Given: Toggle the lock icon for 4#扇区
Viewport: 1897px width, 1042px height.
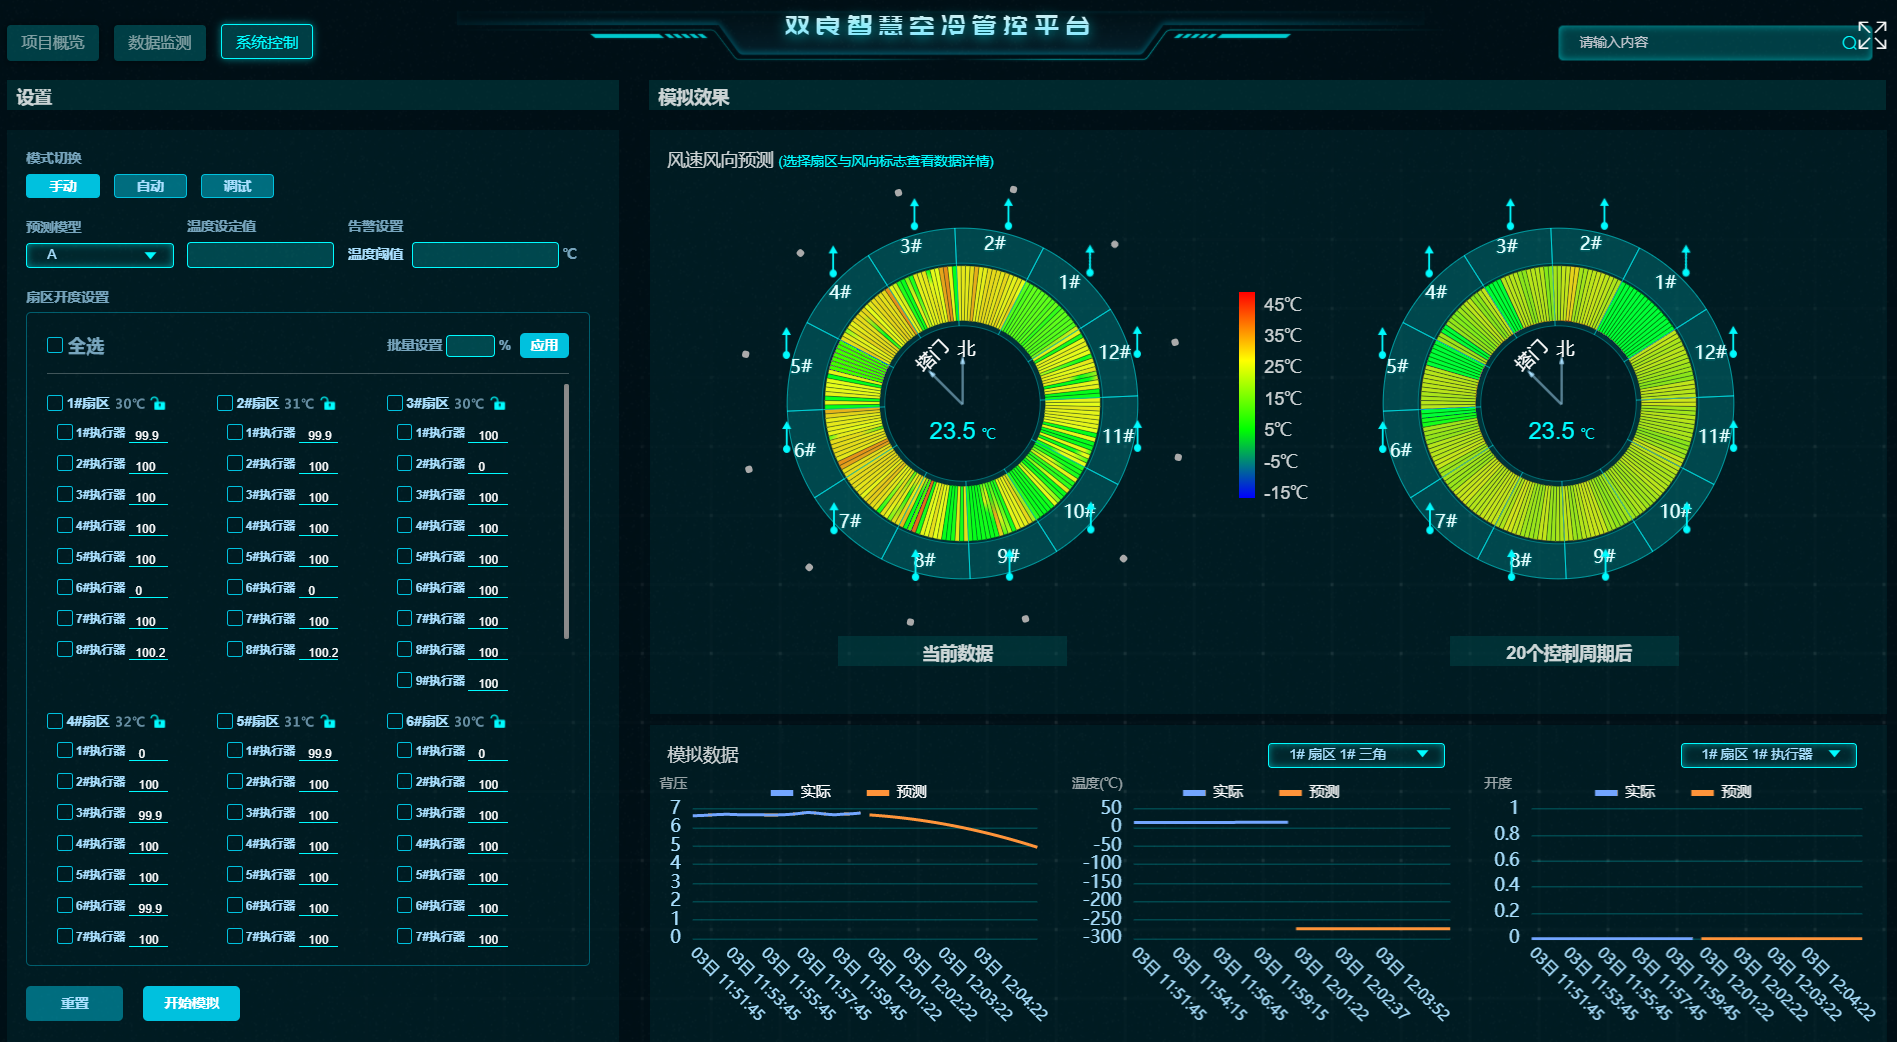Looking at the screenshot, I should pyautogui.click(x=159, y=722).
